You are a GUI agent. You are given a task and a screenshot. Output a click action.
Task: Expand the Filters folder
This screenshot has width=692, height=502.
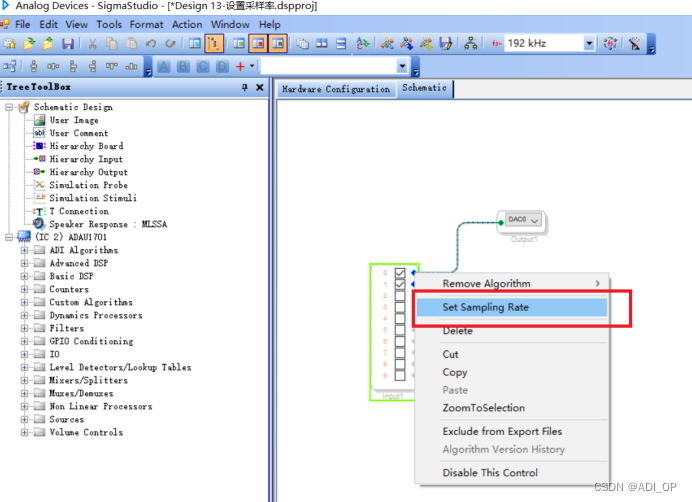pyautogui.click(x=24, y=328)
